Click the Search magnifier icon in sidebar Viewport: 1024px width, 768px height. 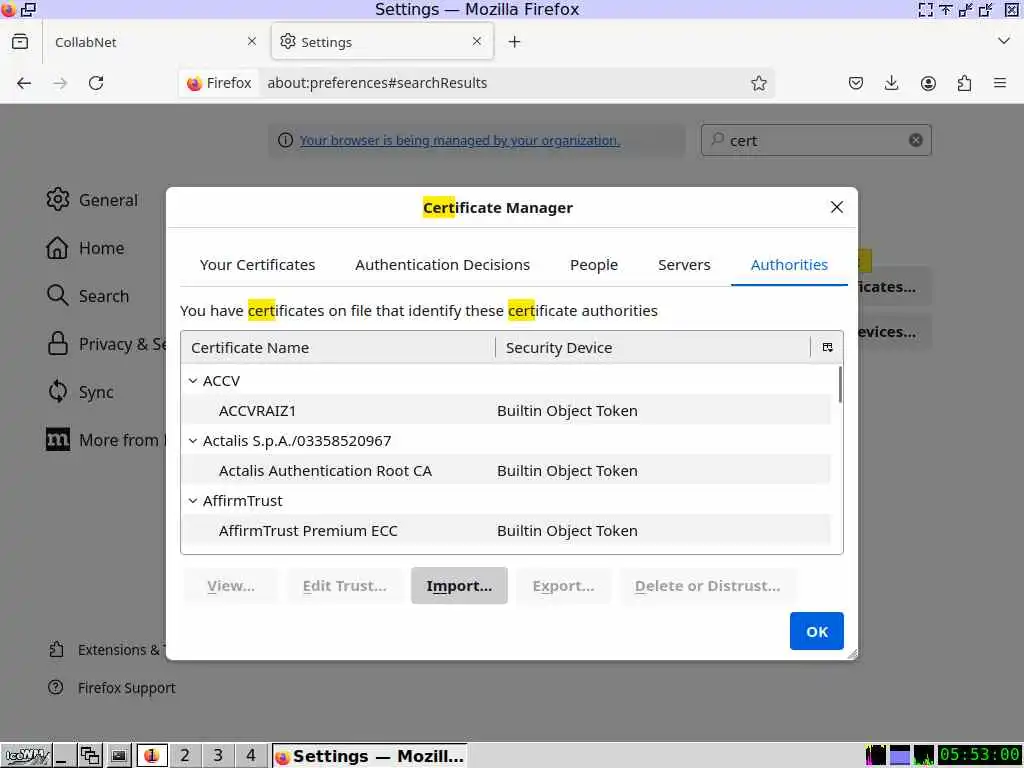57,295
